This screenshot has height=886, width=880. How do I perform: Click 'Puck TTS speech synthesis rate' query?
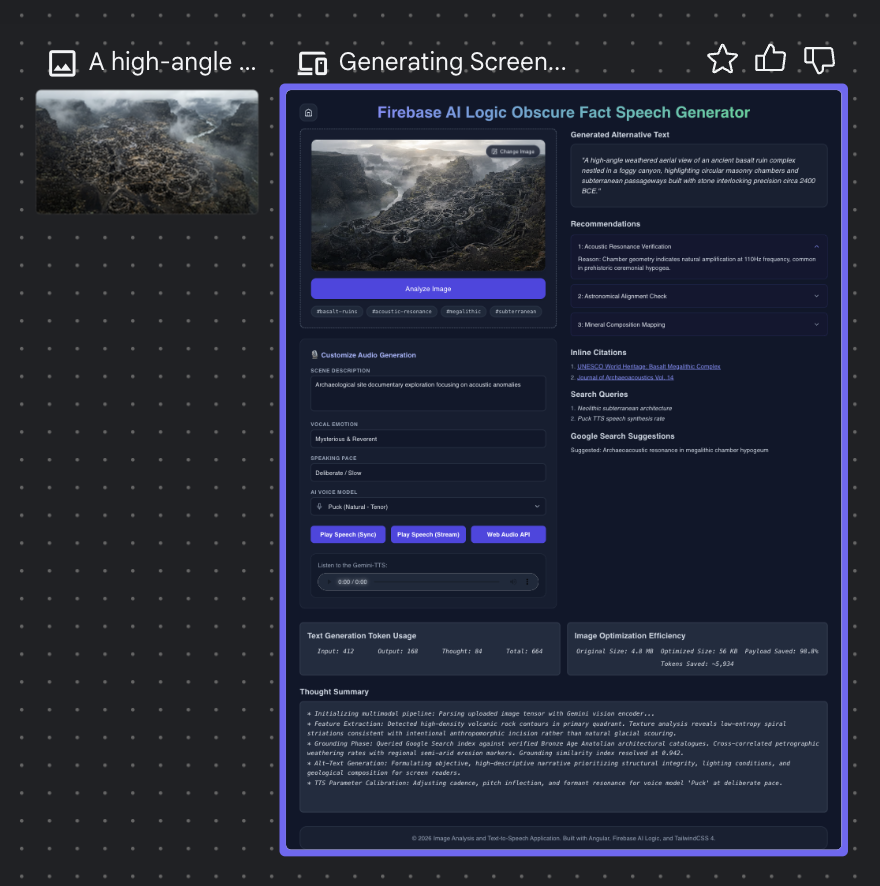point(621,419)
